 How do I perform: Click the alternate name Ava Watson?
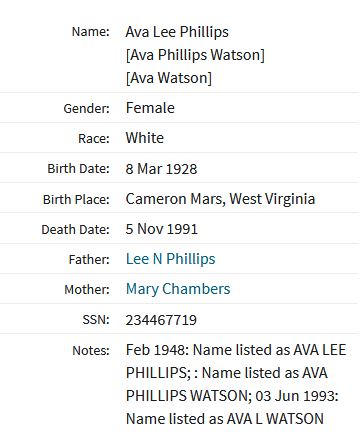tap(169, 78)
